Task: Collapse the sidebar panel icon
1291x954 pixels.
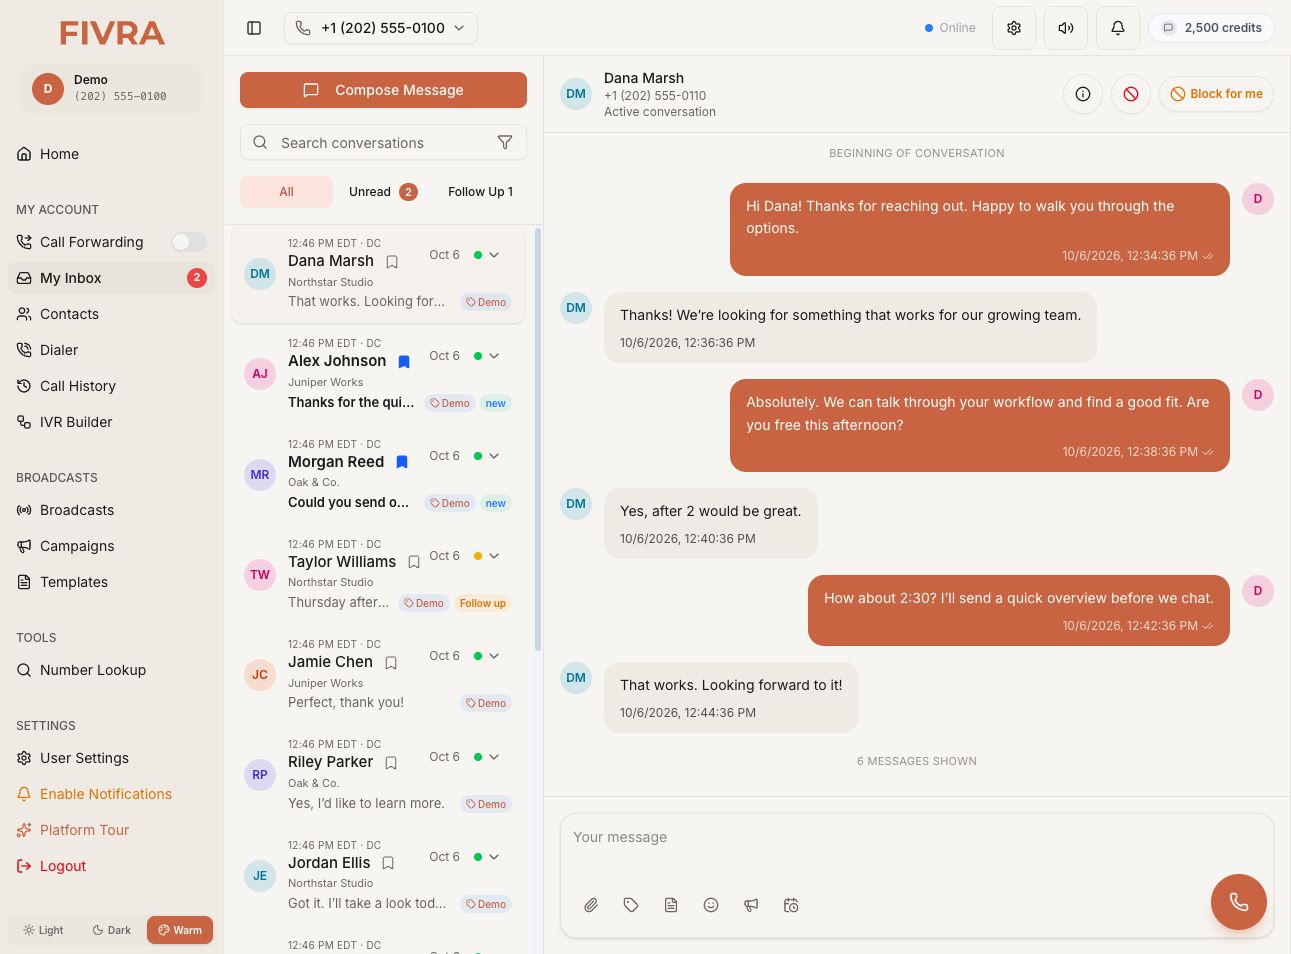Action: tap(254, 28)
